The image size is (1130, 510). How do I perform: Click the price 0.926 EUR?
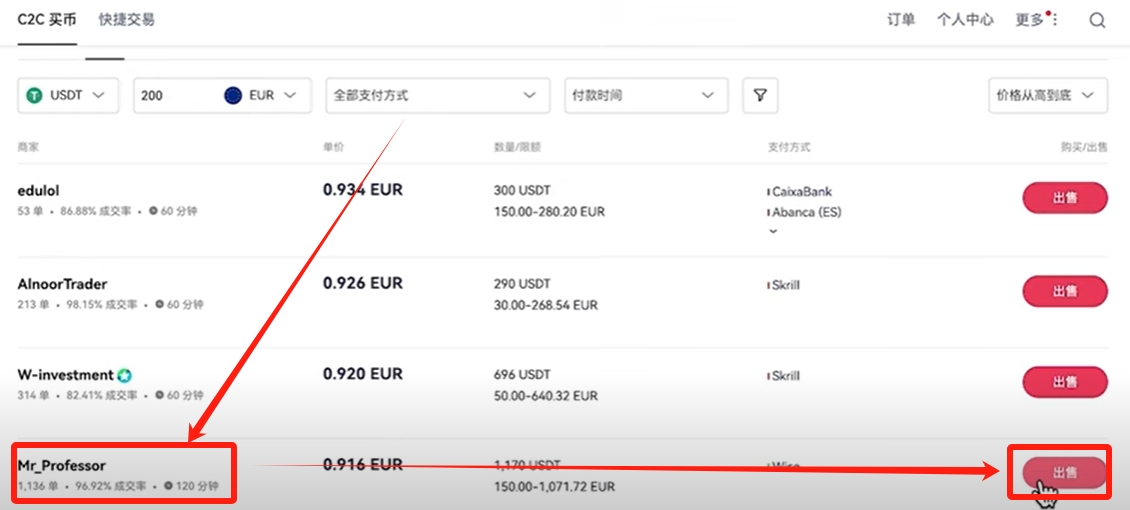pos(362,283)
